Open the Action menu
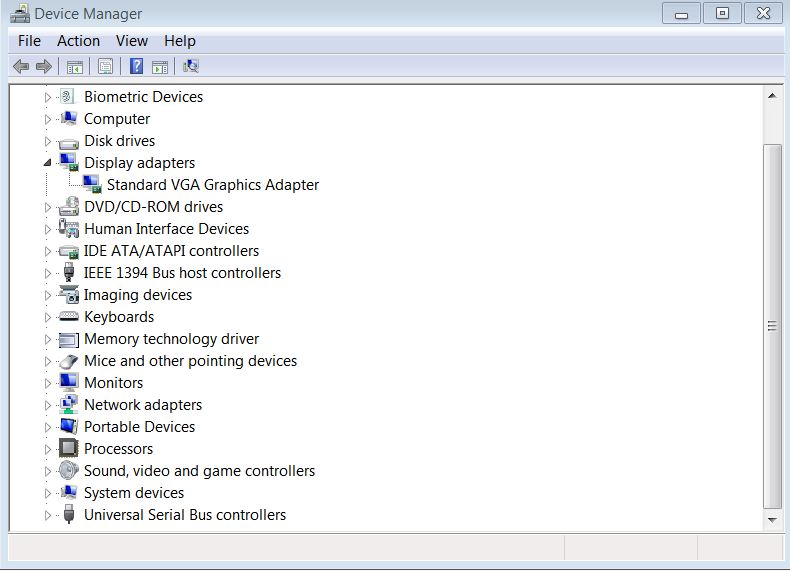The width and height of the screenshot is (790, 571). point(78,40)
